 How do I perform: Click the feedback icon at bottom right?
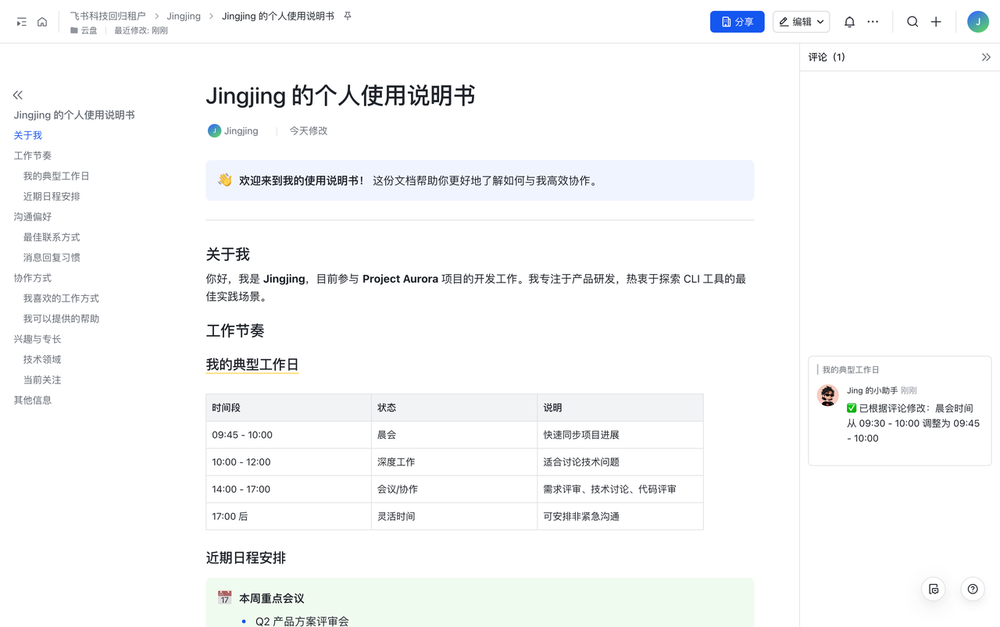(x=933, y=589)
